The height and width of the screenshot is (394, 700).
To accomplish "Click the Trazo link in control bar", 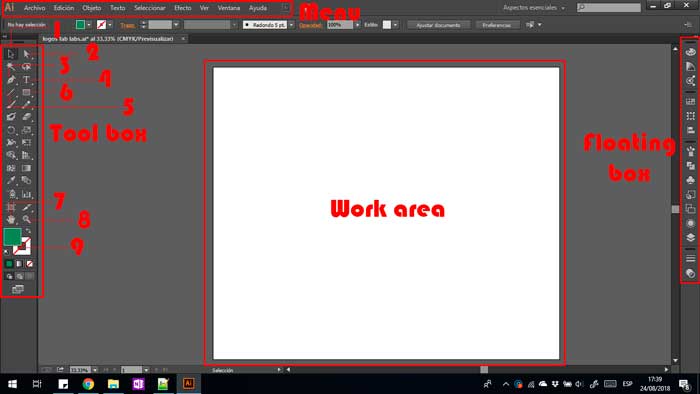I will (x=127, y=25).
